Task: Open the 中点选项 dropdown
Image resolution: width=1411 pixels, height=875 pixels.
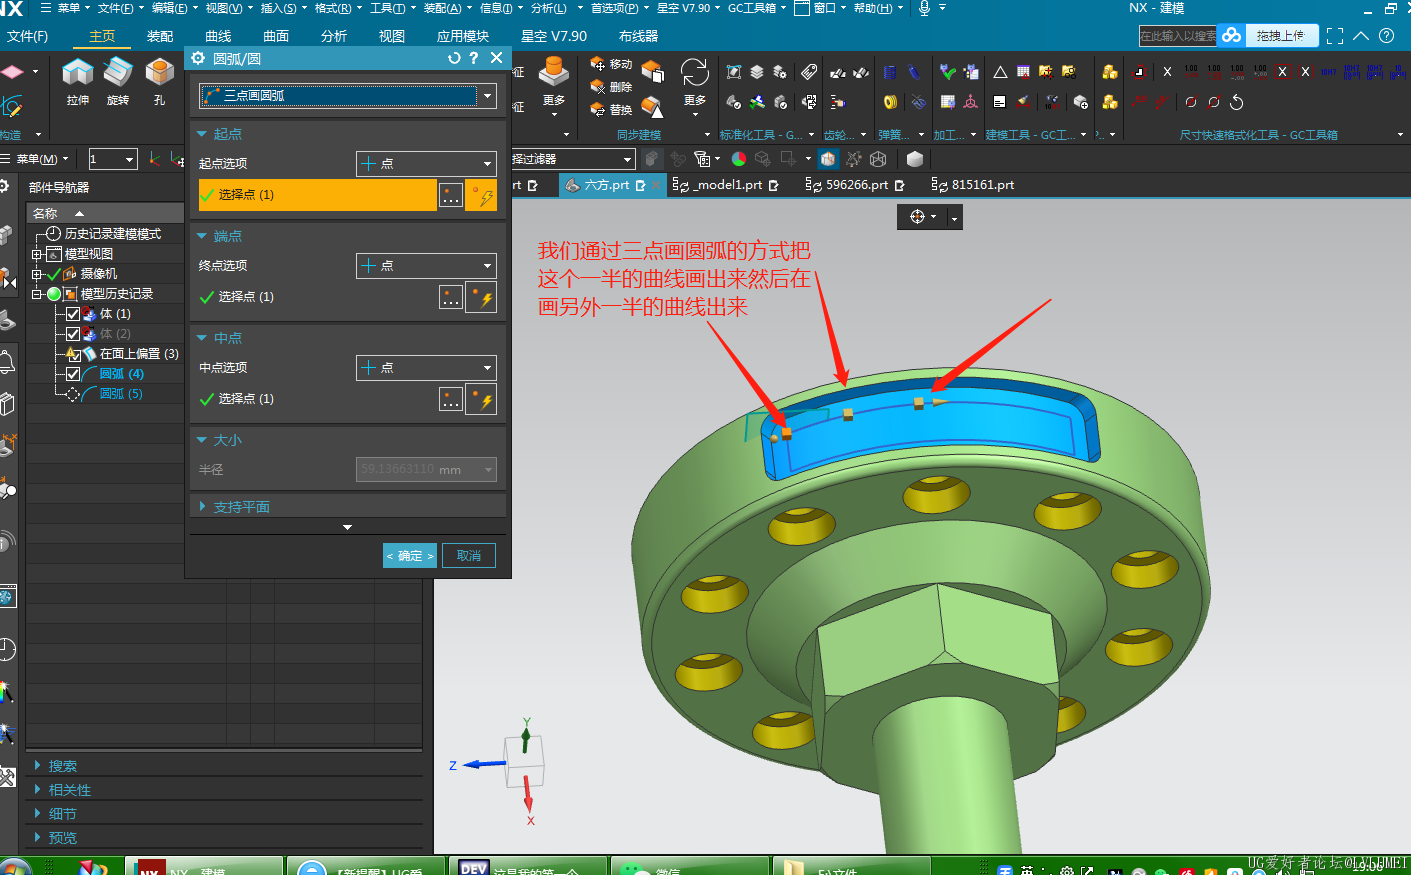Action: pyautogui.click(x=426, y=368)
